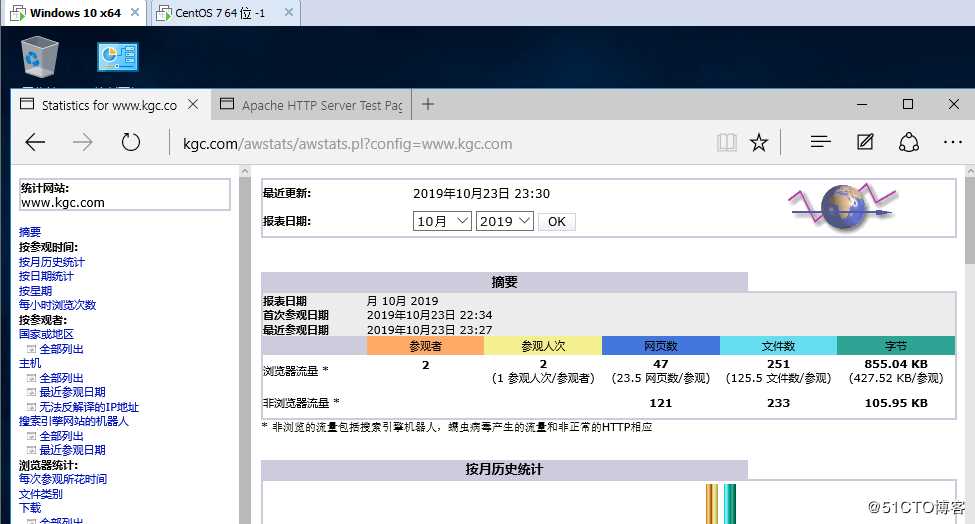Open the 每小时浏览次数 sidebar link
Image resolution: width=975 pixels, height=524 pixels.
pyautogui.click(x=57, y=305)
